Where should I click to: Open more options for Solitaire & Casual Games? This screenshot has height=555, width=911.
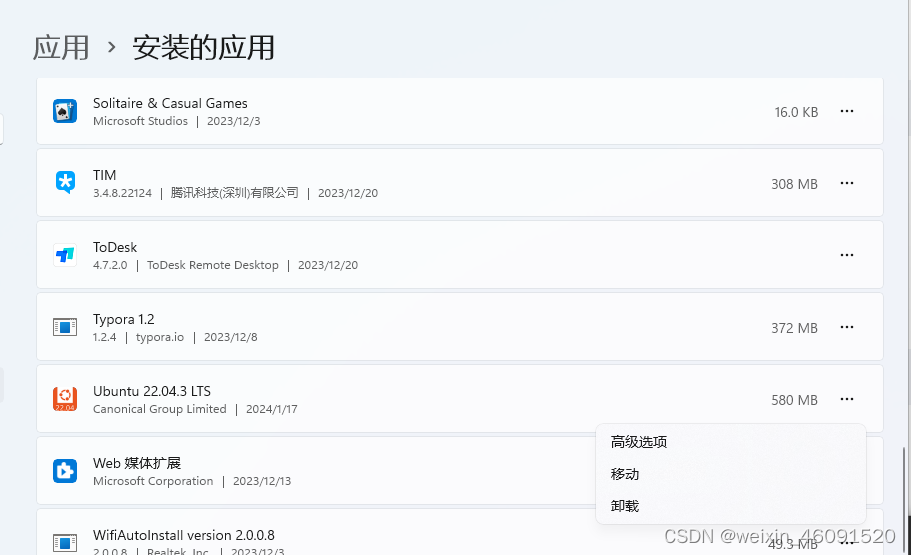click(847, 111)
